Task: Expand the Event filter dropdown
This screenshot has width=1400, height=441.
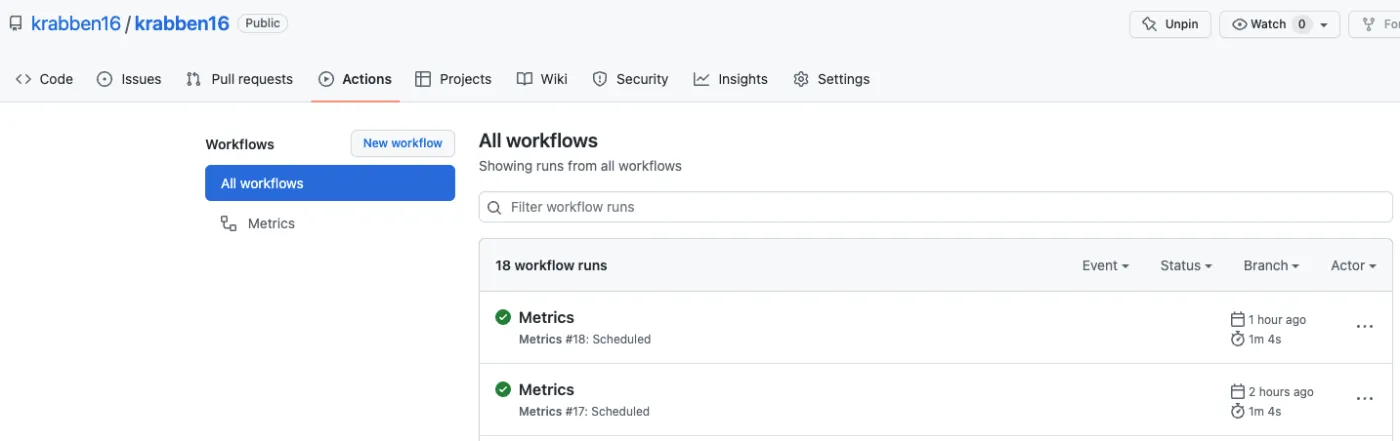Action: 1105,266
